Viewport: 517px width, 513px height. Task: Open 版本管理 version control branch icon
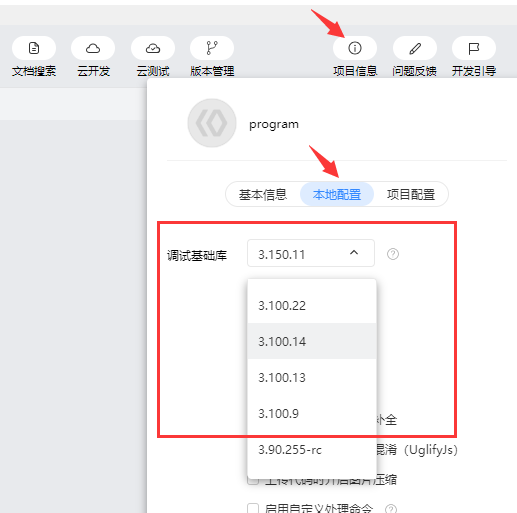tap(212, 48)
